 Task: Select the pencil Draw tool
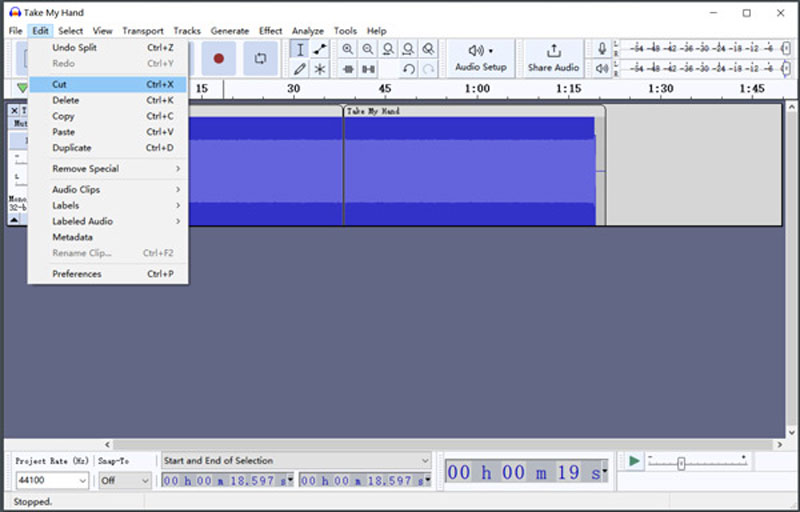coord(300,68)
